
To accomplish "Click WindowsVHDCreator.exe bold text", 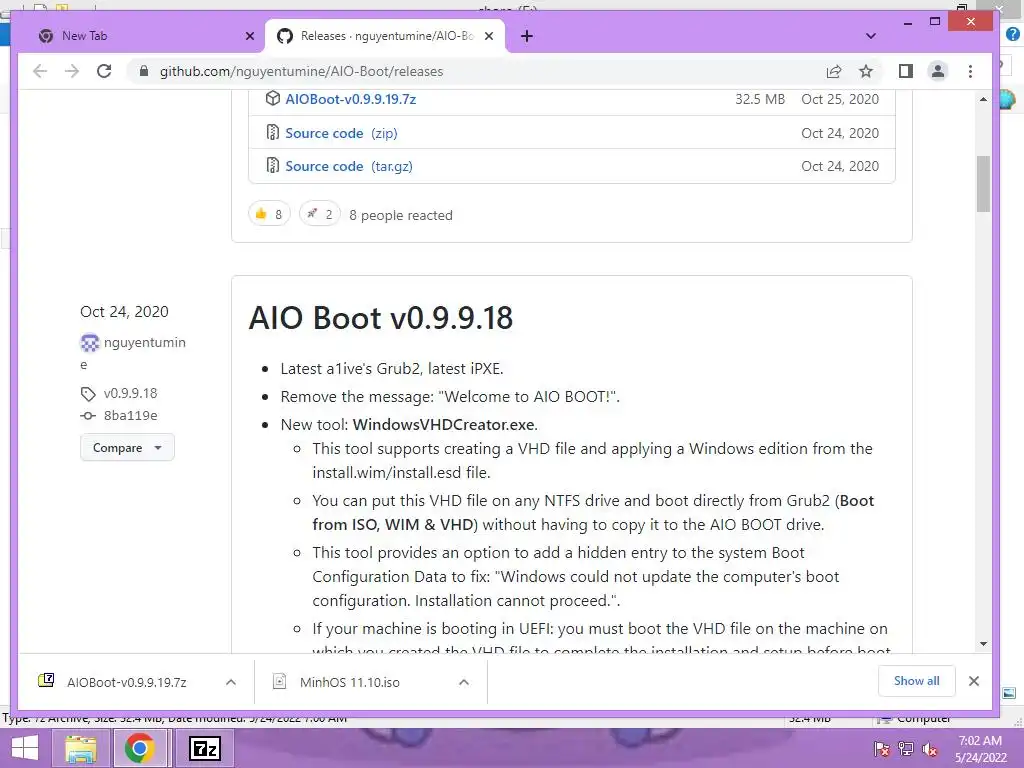I will pos(443,424).
